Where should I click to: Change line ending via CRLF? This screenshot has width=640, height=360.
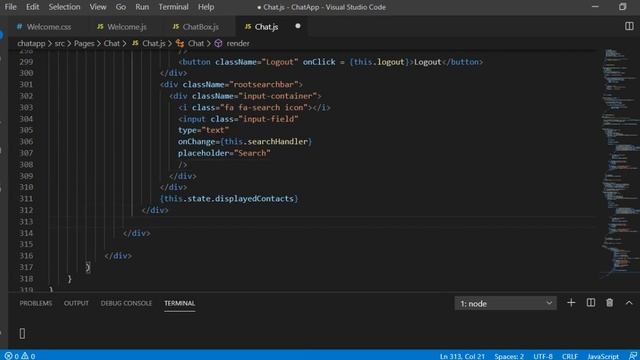(x=569, y=356)
